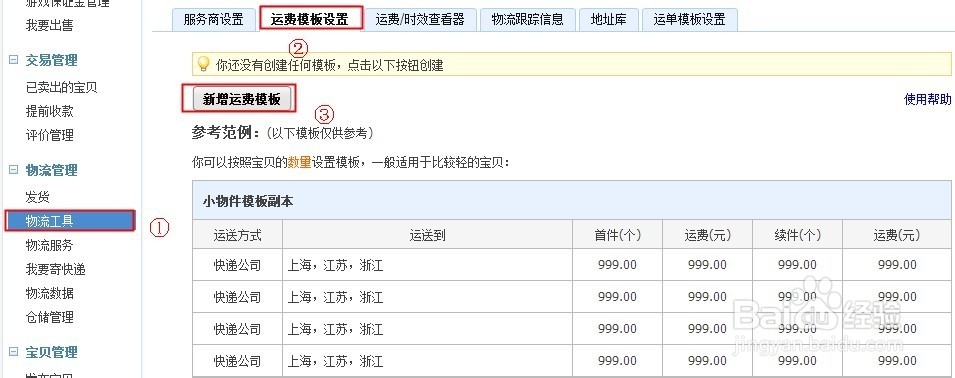Go to 提前收款 page
This screenshot has width=955, height=378.
point(49,111)
